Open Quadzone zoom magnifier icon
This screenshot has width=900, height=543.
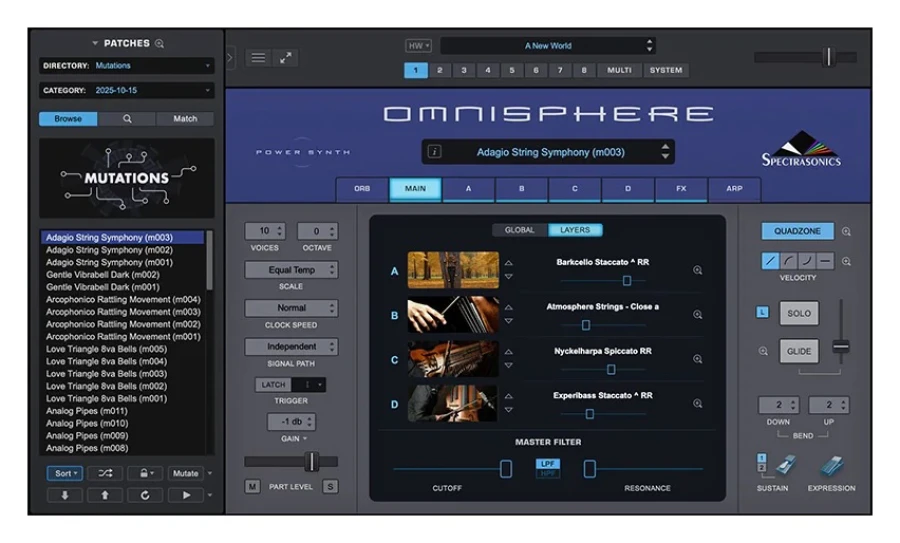846,231
